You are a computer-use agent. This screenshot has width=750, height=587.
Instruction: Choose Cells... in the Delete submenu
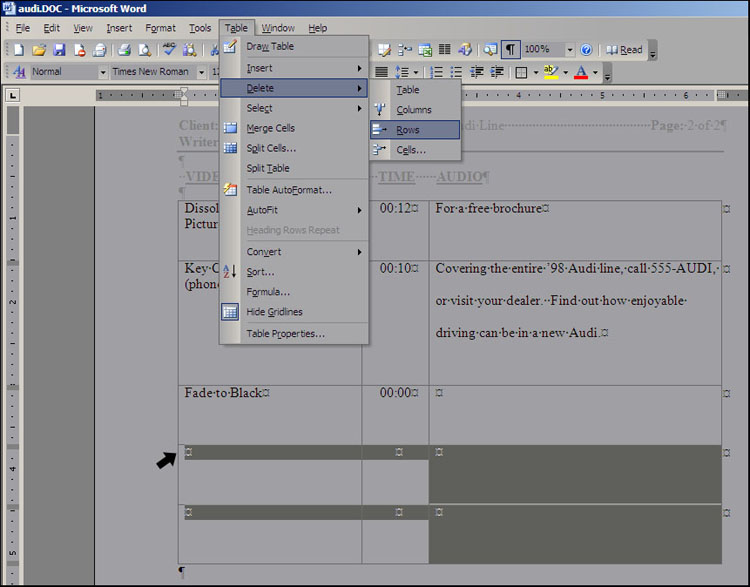coord(415,150)
